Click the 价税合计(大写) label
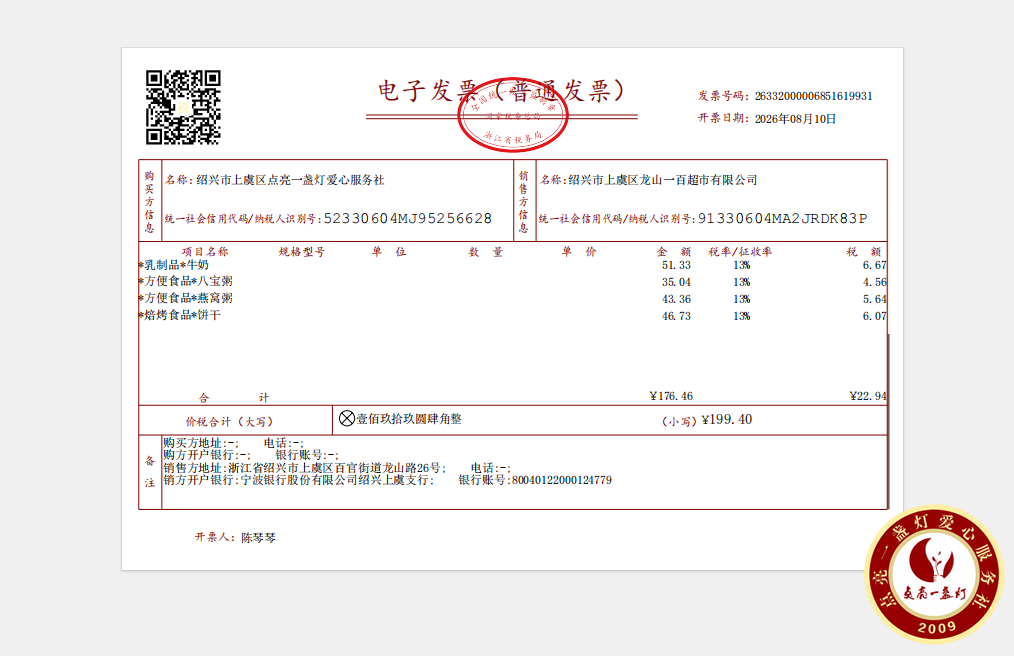This screenshot has width=1014, height=656. [x=229, y=422]
